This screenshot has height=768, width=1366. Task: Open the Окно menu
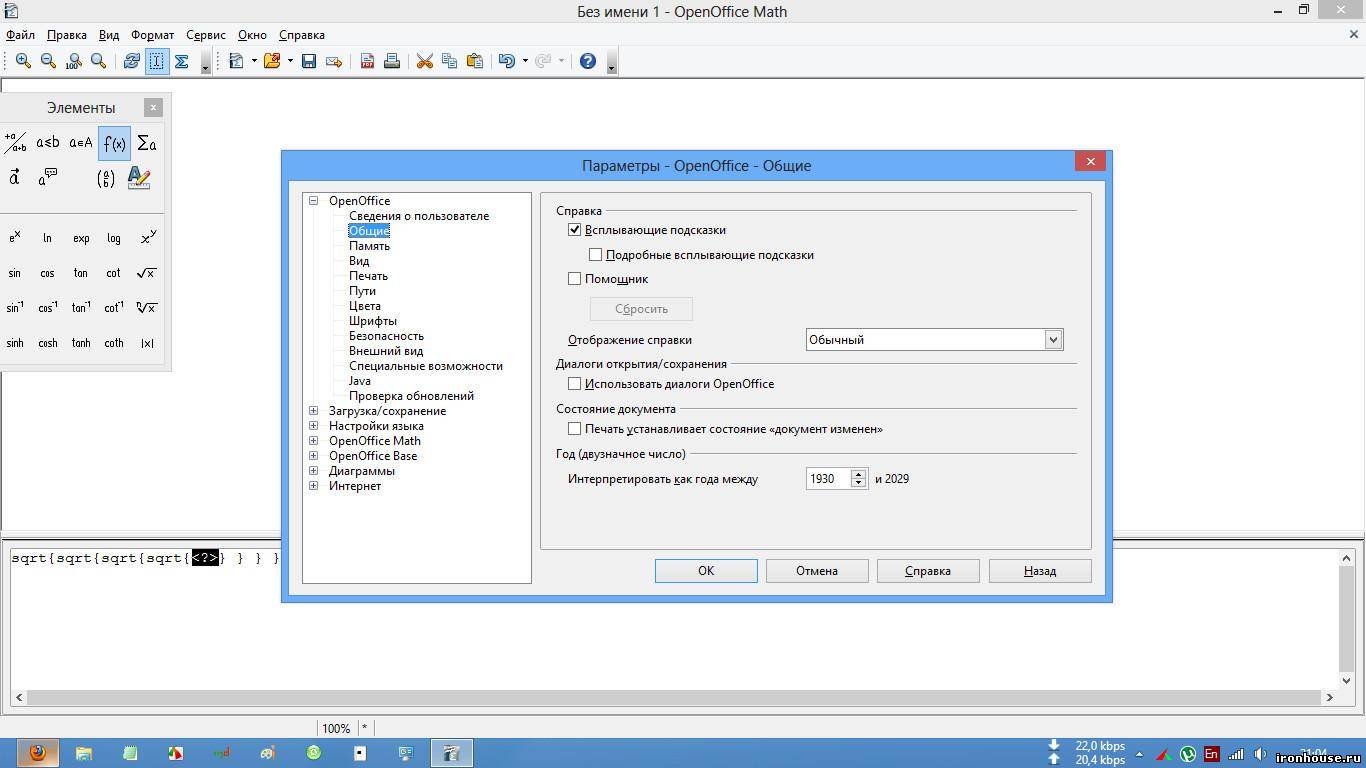click(252, 35)
